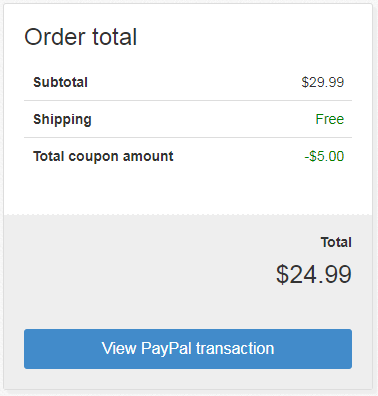Click the word transaction on the blue button
Image resolution: width=378 pixels, height=396 pixels.
[235, 349]
